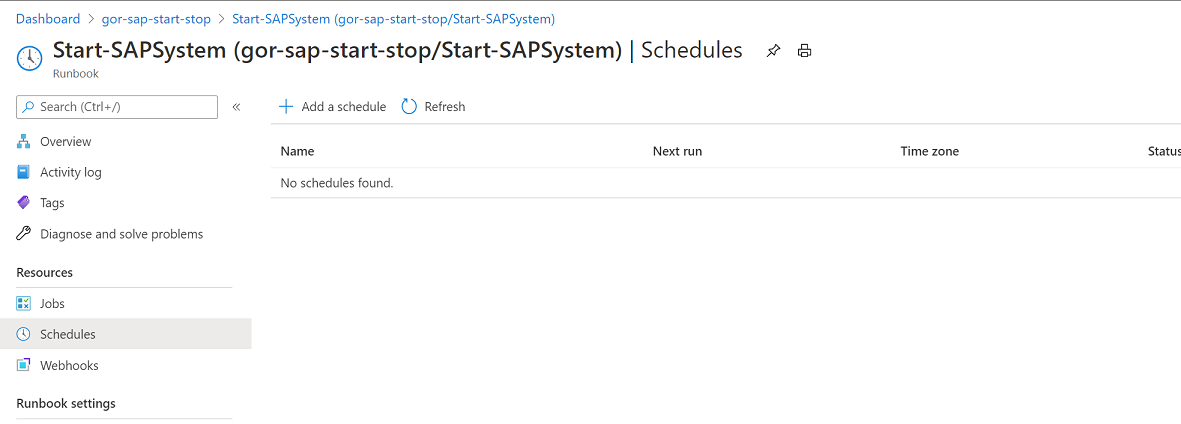Screen dimensions: 1181x424
Task: Click the purple Tags icon
Action: pyautogui.click(x=23, y=203)
